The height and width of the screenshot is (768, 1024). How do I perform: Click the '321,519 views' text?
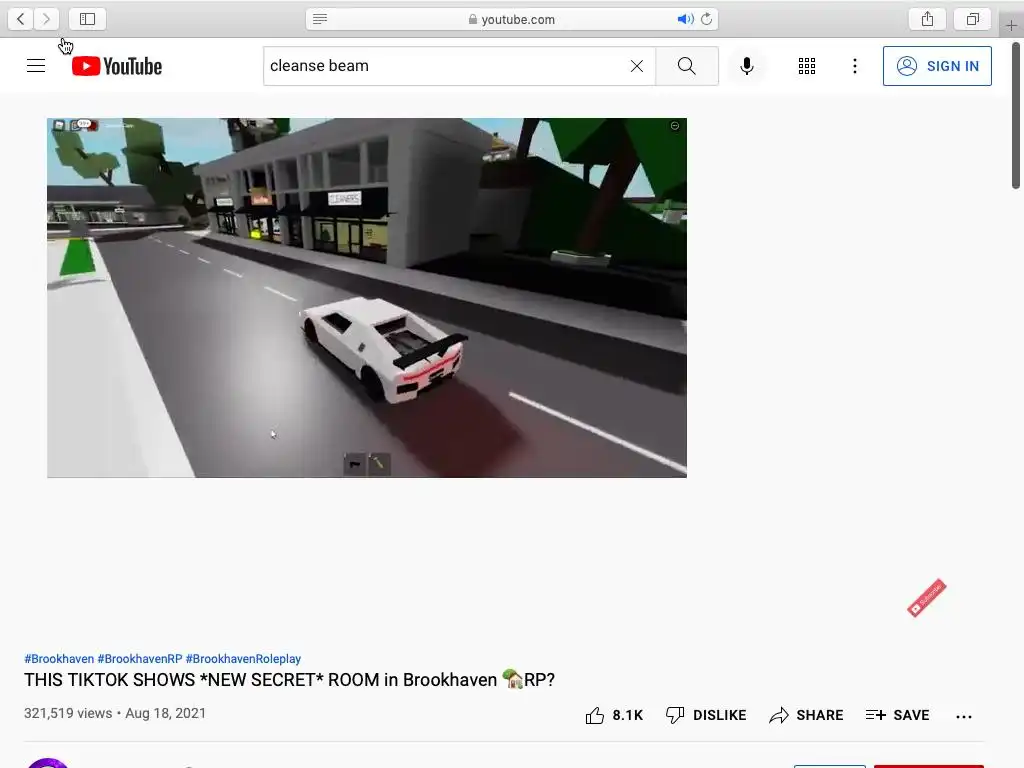68,713
